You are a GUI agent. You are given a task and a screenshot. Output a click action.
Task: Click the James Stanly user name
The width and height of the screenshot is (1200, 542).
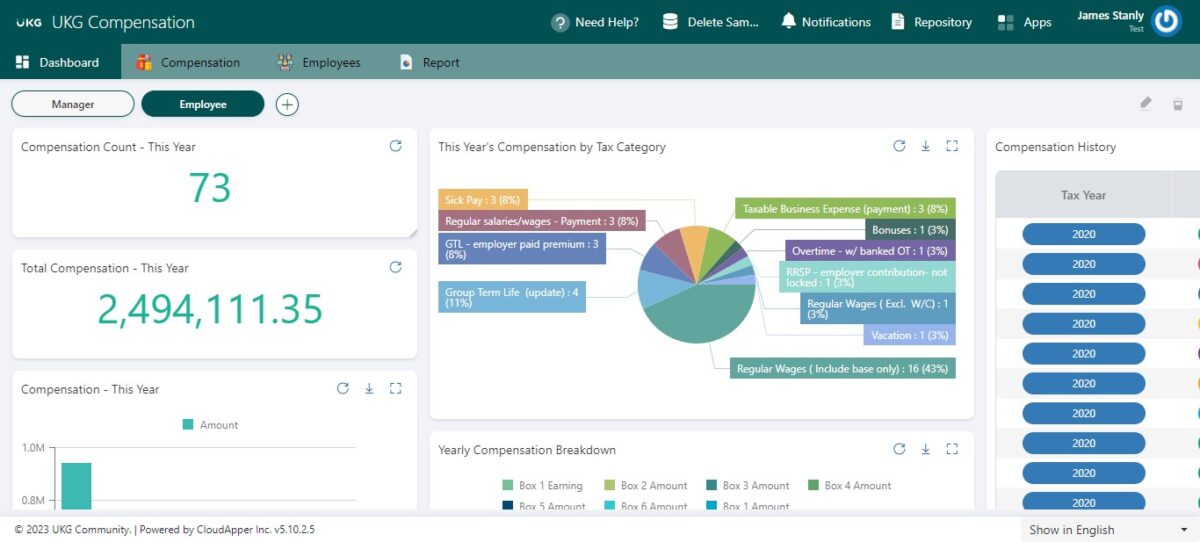click(x=1110, y=15)
